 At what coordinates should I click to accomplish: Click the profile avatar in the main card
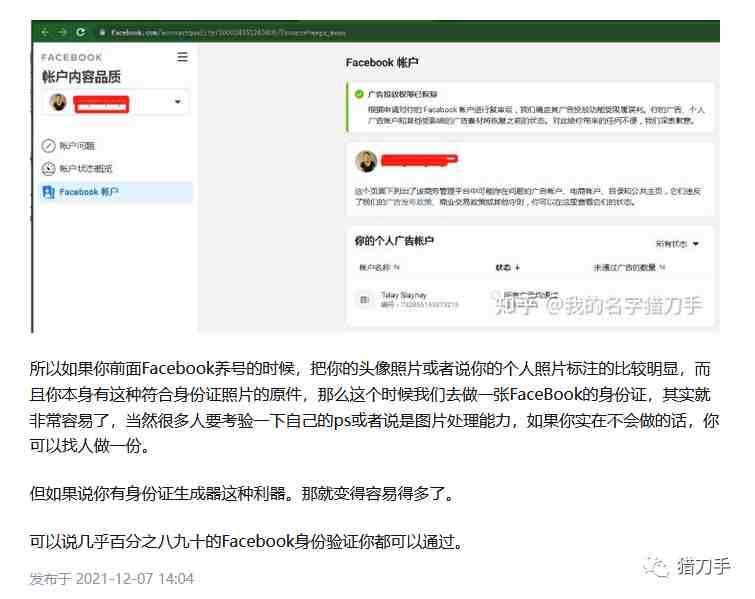point(365,161)
